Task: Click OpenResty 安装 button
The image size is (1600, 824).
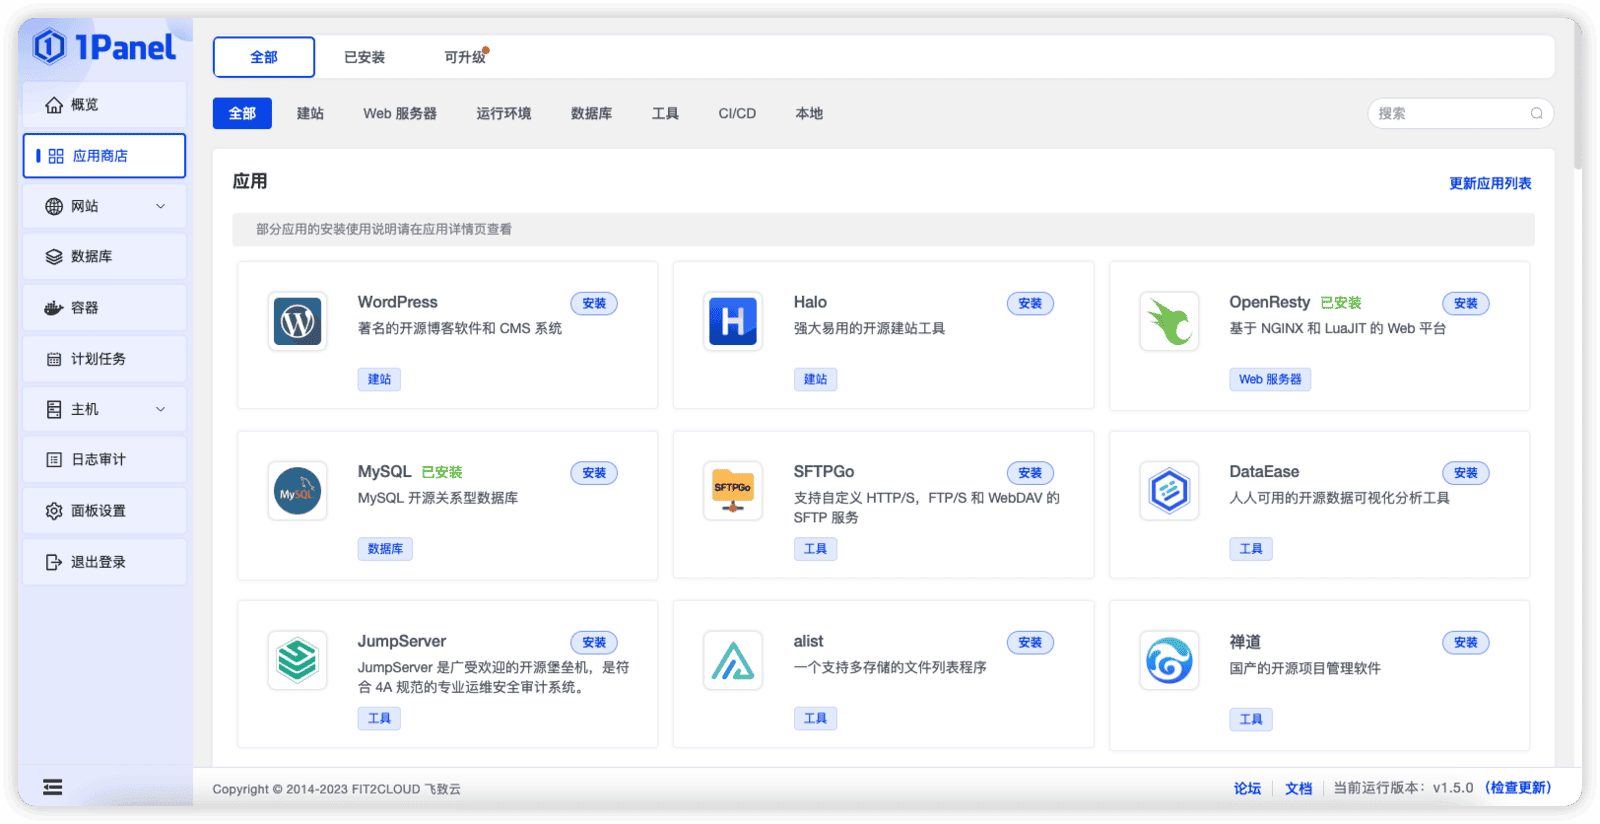Action: tap(1466, 303)
